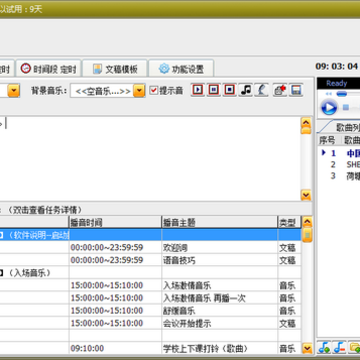Click text area scrollbar down arrow
The width and height of the screenshot is (360, 360).
click(x=306, y=195)
